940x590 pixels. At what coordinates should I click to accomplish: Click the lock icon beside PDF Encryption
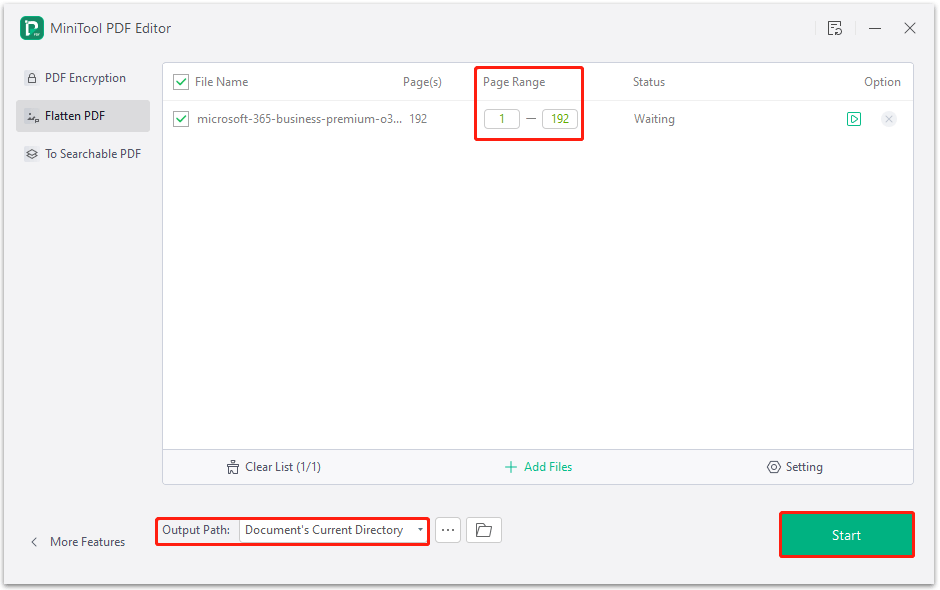(x=32, y=78)
